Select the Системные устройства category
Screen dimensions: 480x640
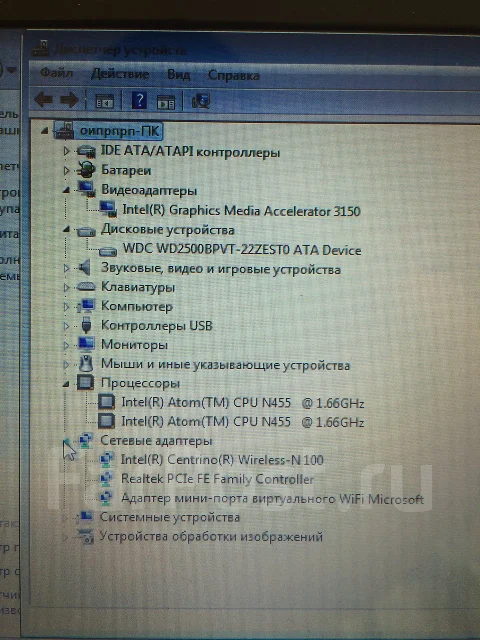170,517
